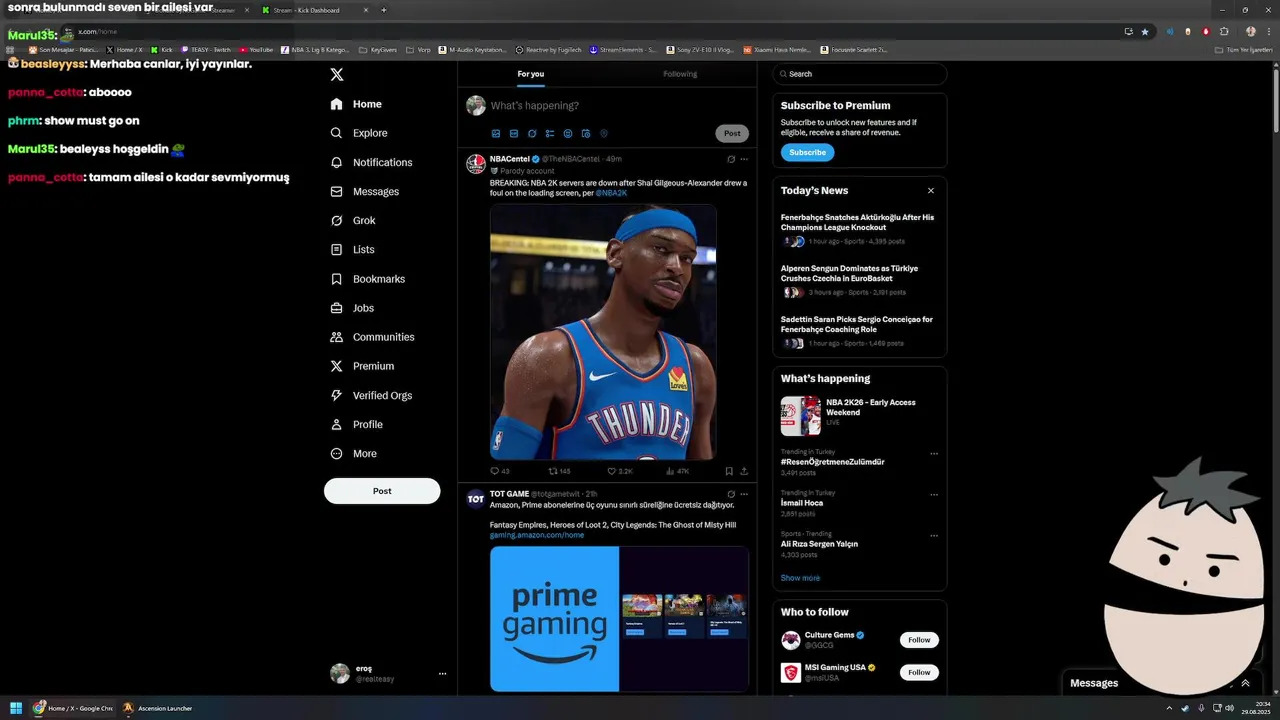Screen dimensions: 1280x720
Task: Follow MSI Gaming USA
Action: (919, 672)
